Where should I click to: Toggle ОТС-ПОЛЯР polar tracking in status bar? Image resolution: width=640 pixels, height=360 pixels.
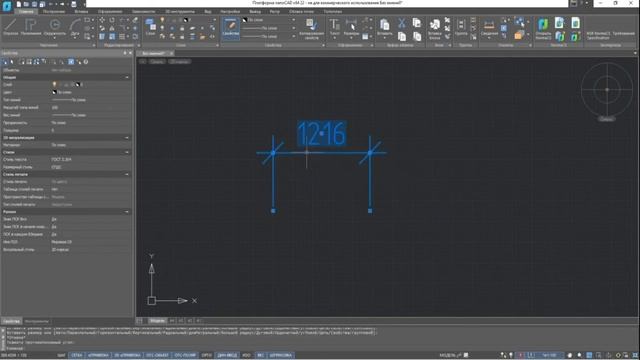[185, 355]
